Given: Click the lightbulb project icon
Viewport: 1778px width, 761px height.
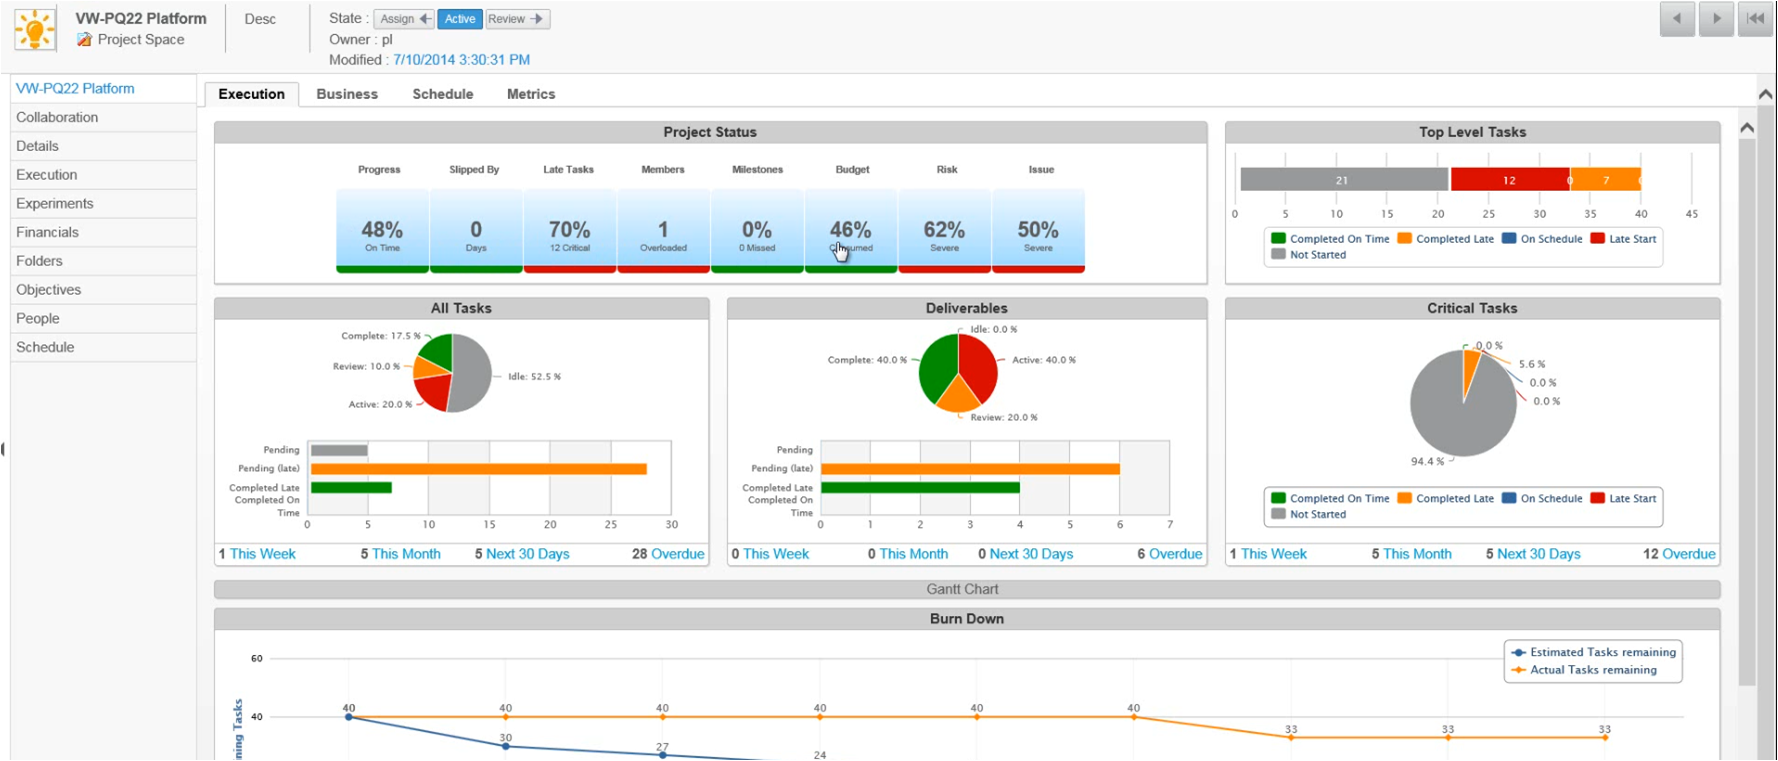Looking at the screenshot, I should click(35, 29).
